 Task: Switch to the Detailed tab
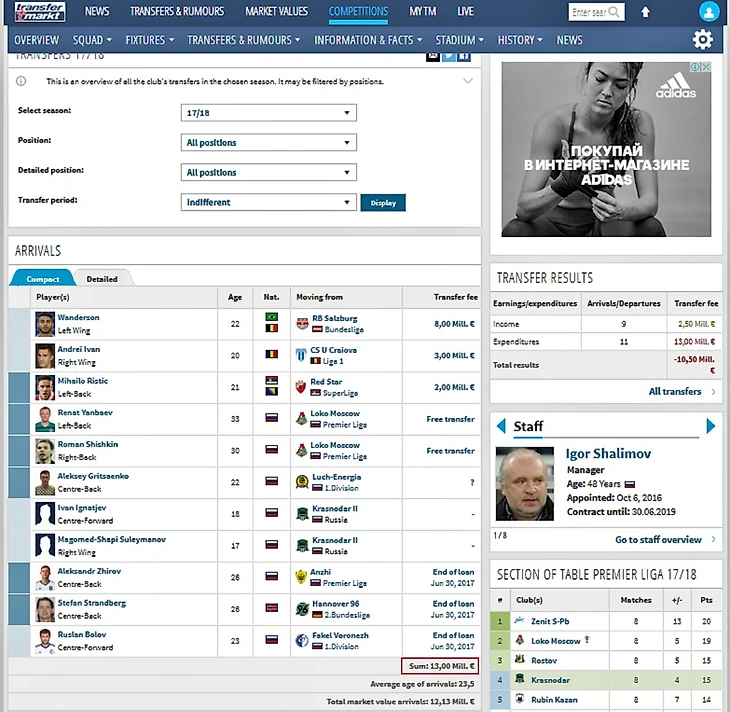pos(101,279)
